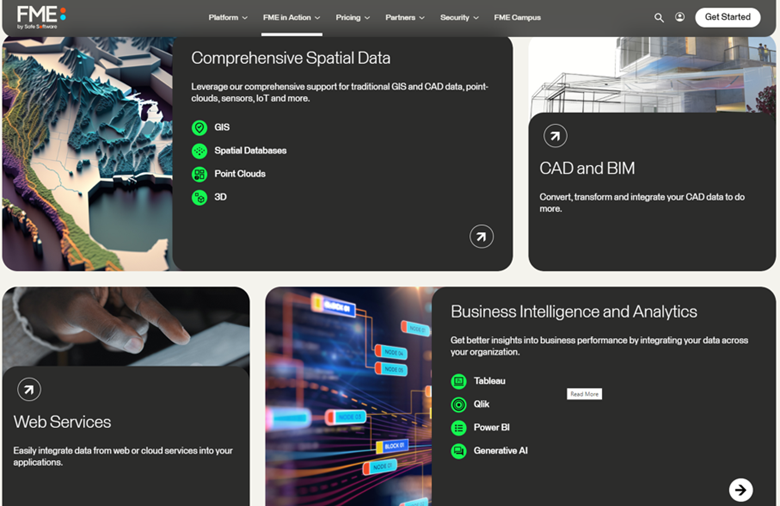The width and height of the screenshot is (780, 506).
Task: Click the 3D terrain map image
Action: coord(87,154)
